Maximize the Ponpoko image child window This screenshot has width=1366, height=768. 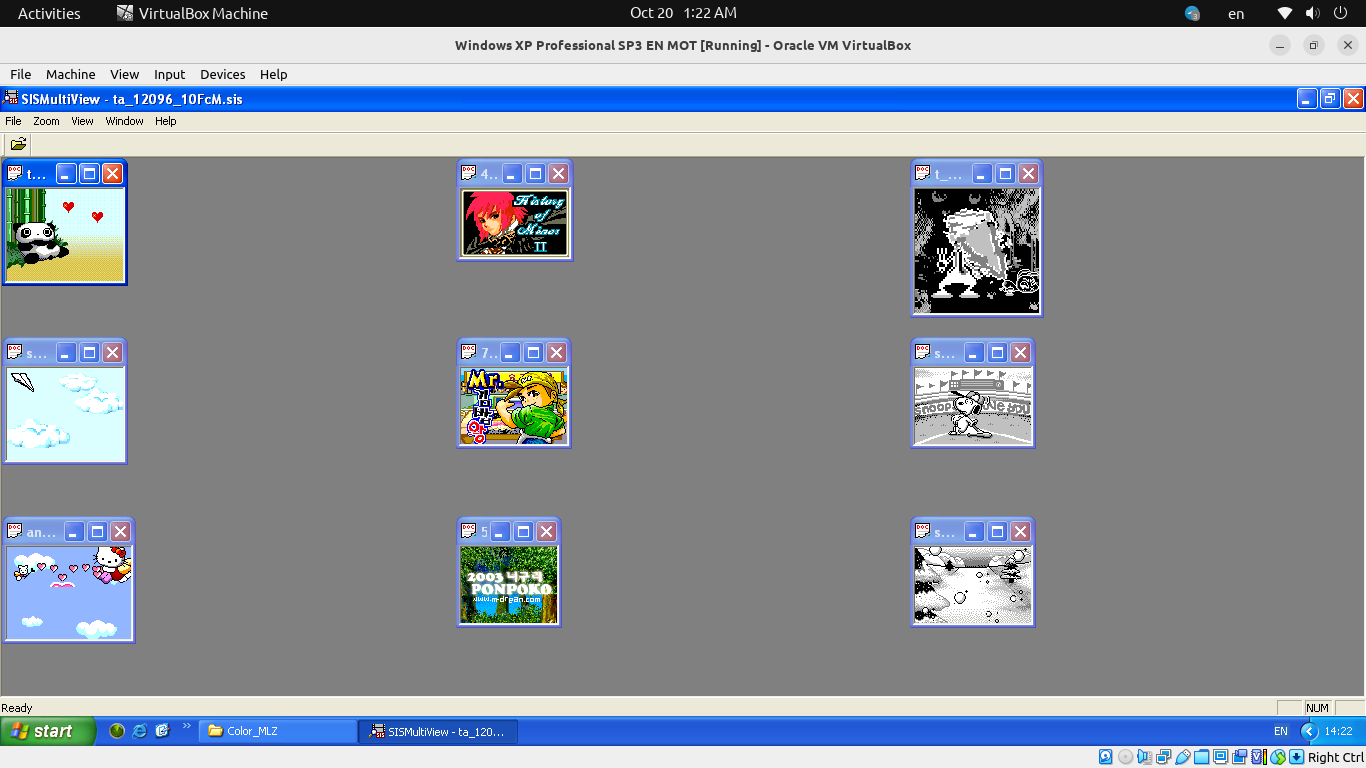524,531
